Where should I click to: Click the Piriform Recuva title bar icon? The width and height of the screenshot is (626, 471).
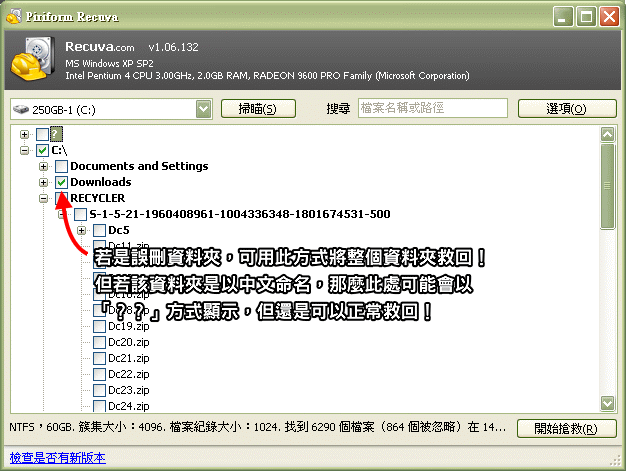[x=14, y=16]
